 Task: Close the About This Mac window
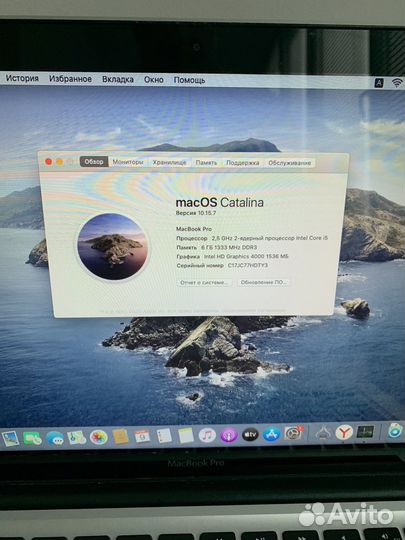[49, 162]
